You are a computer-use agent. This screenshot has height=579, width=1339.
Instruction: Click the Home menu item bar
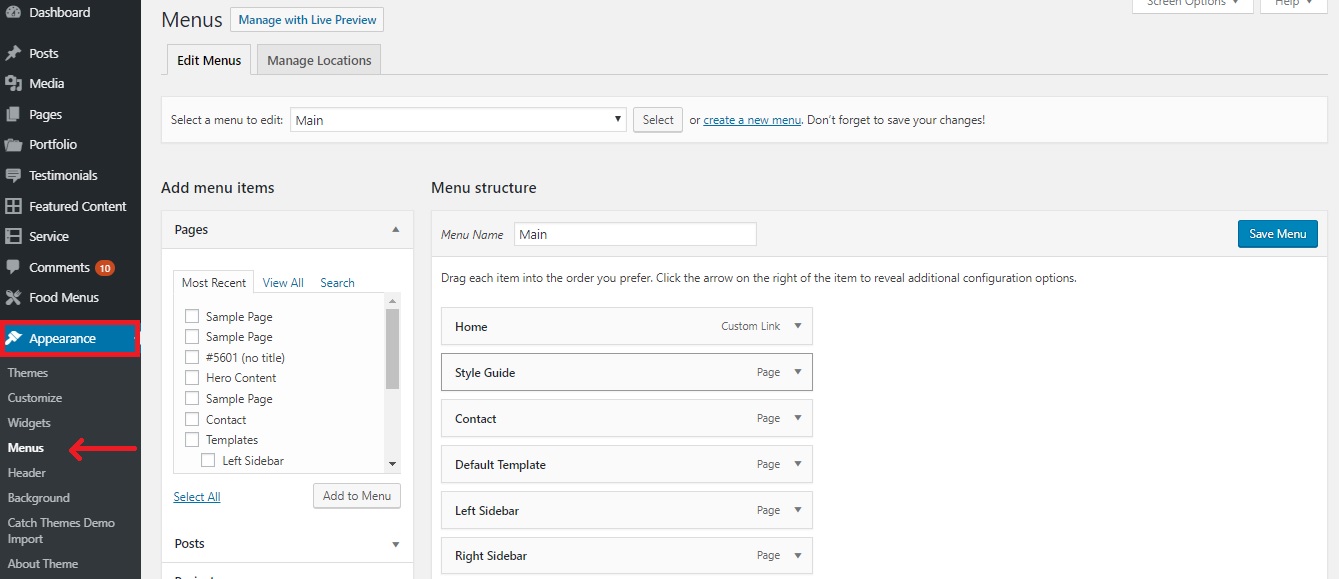(x=626, y=326)
